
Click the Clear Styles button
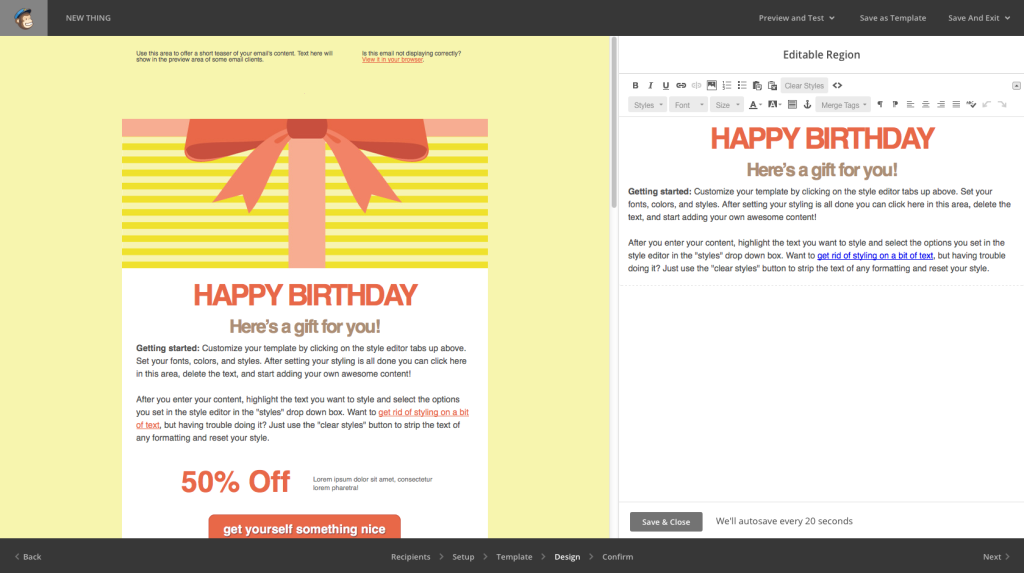click(x=804, y=86)
